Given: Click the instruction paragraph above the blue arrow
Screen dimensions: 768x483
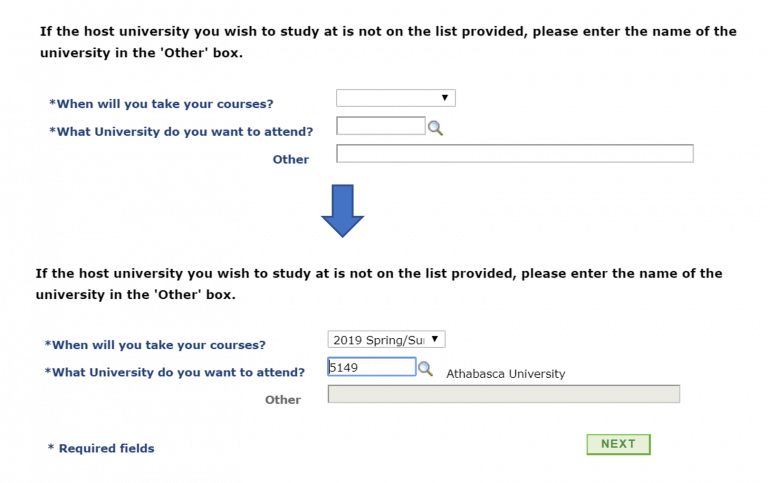Looking at the screenshot, I should coord(388,42).
